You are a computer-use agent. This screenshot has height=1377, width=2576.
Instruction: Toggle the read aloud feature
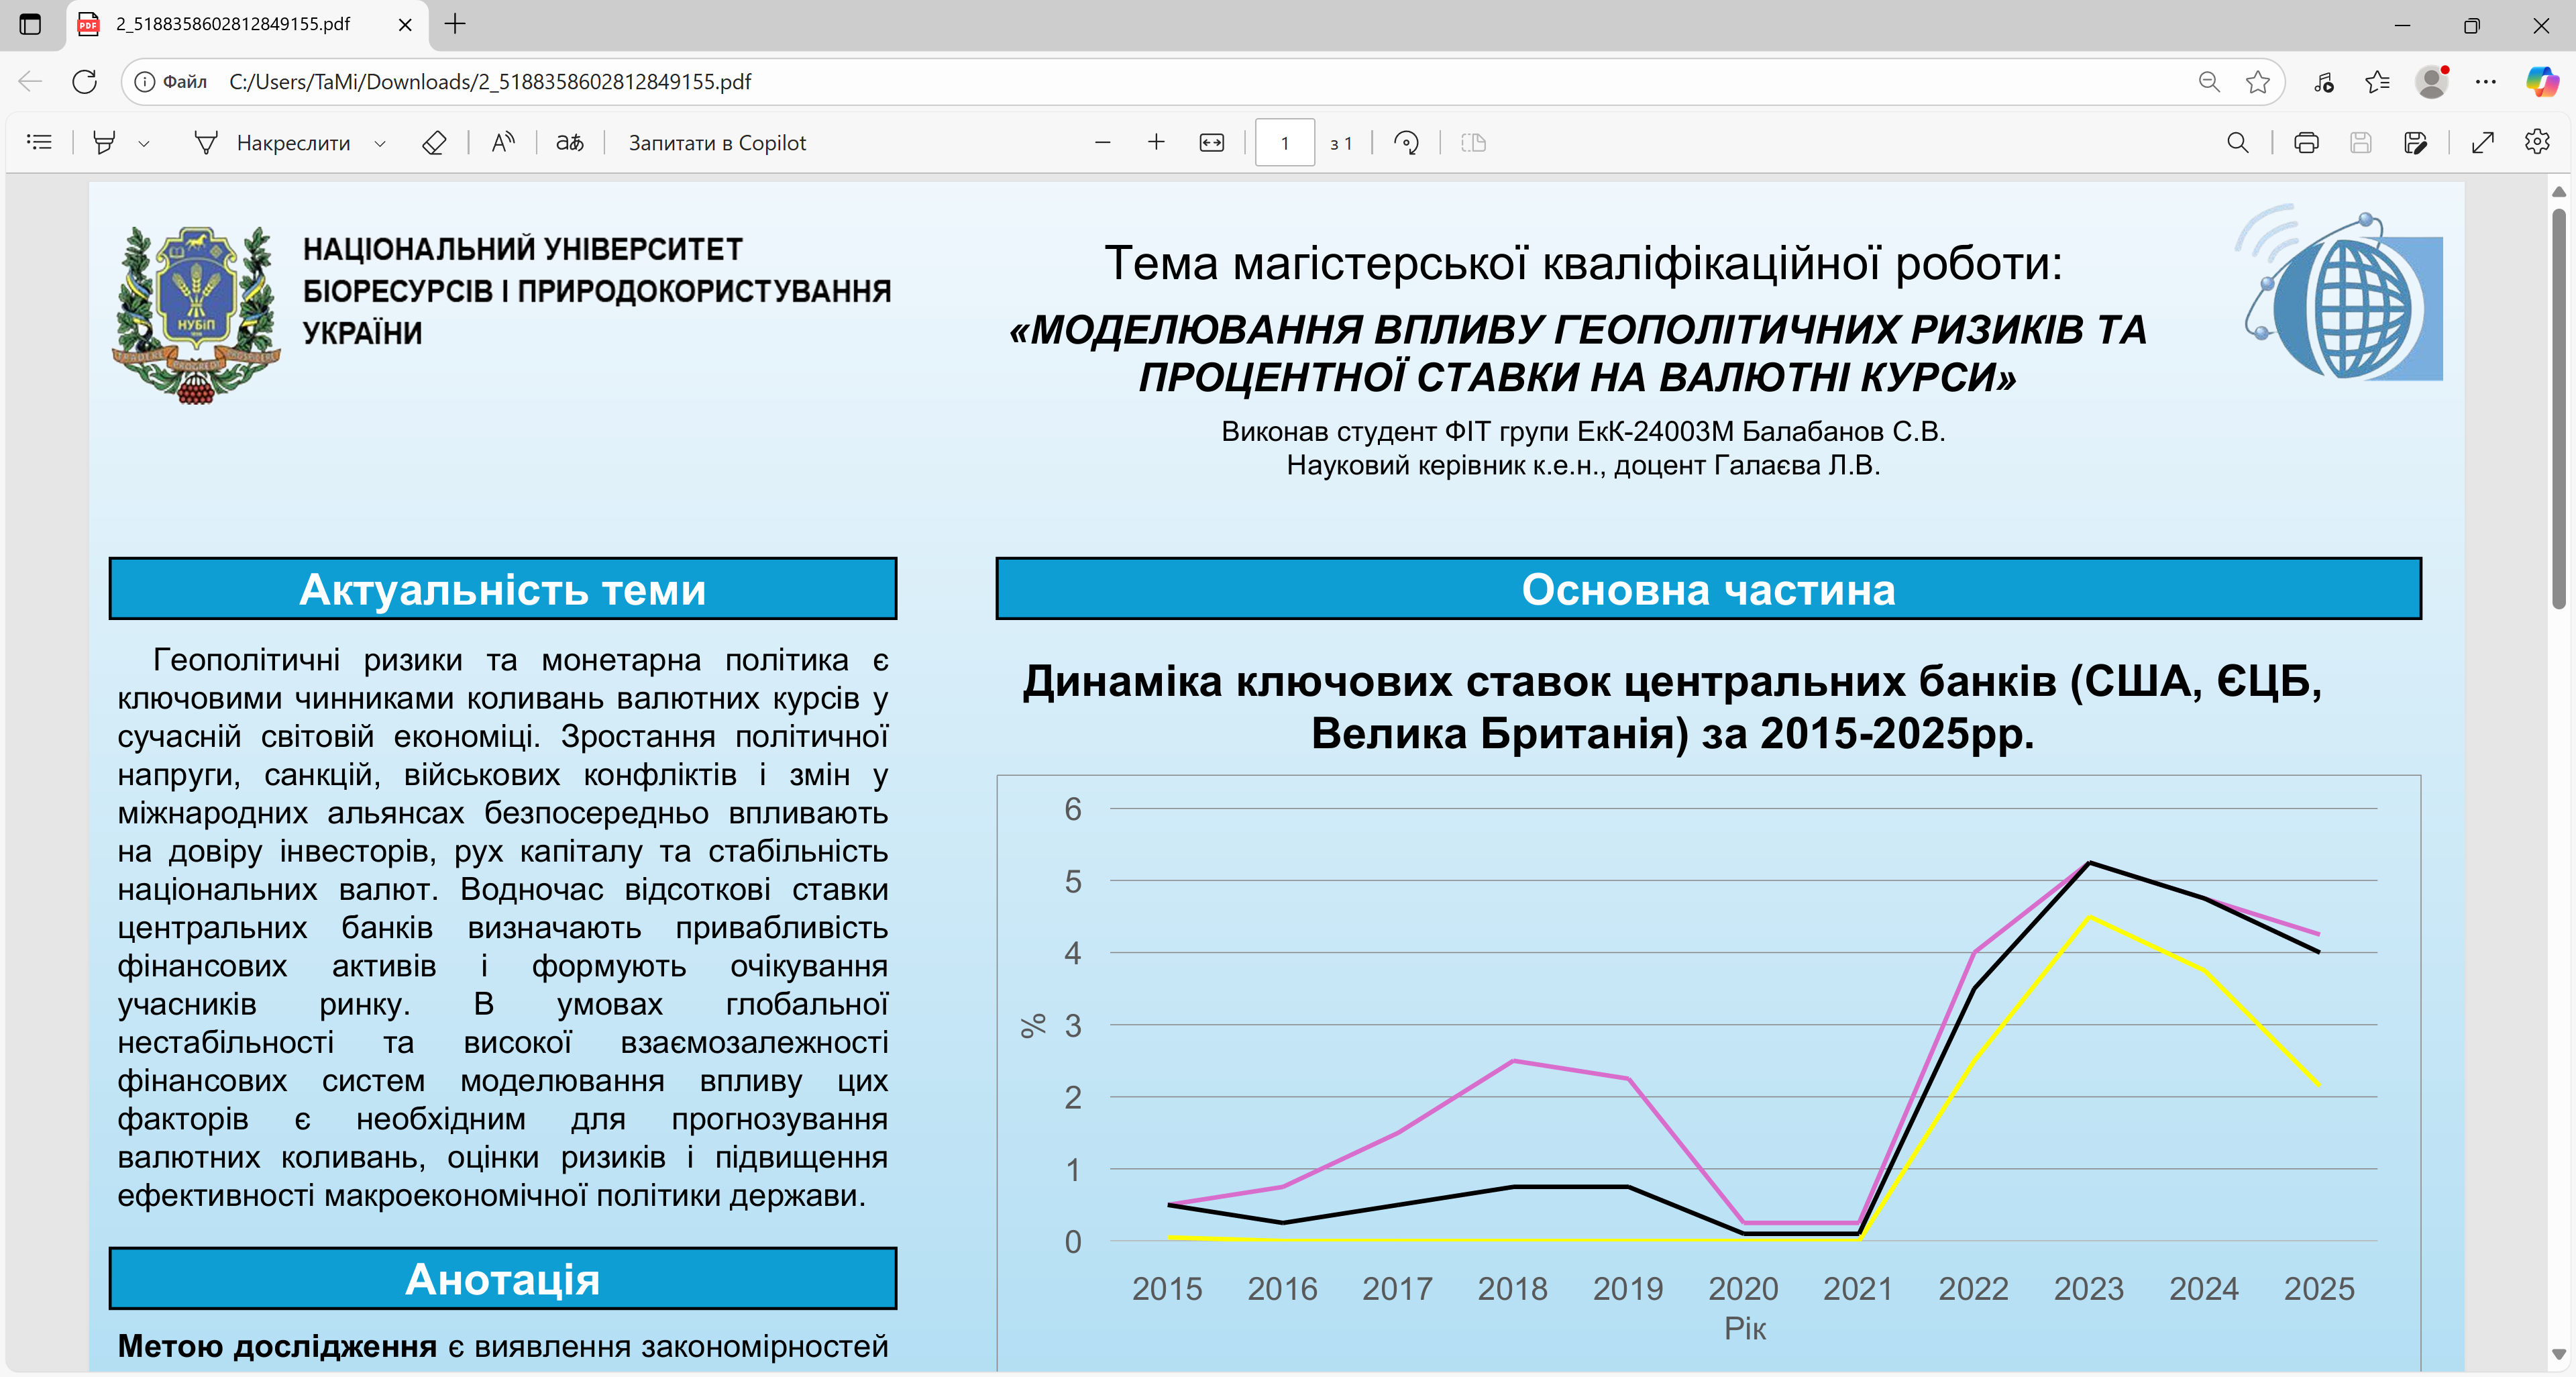point(503,143)
